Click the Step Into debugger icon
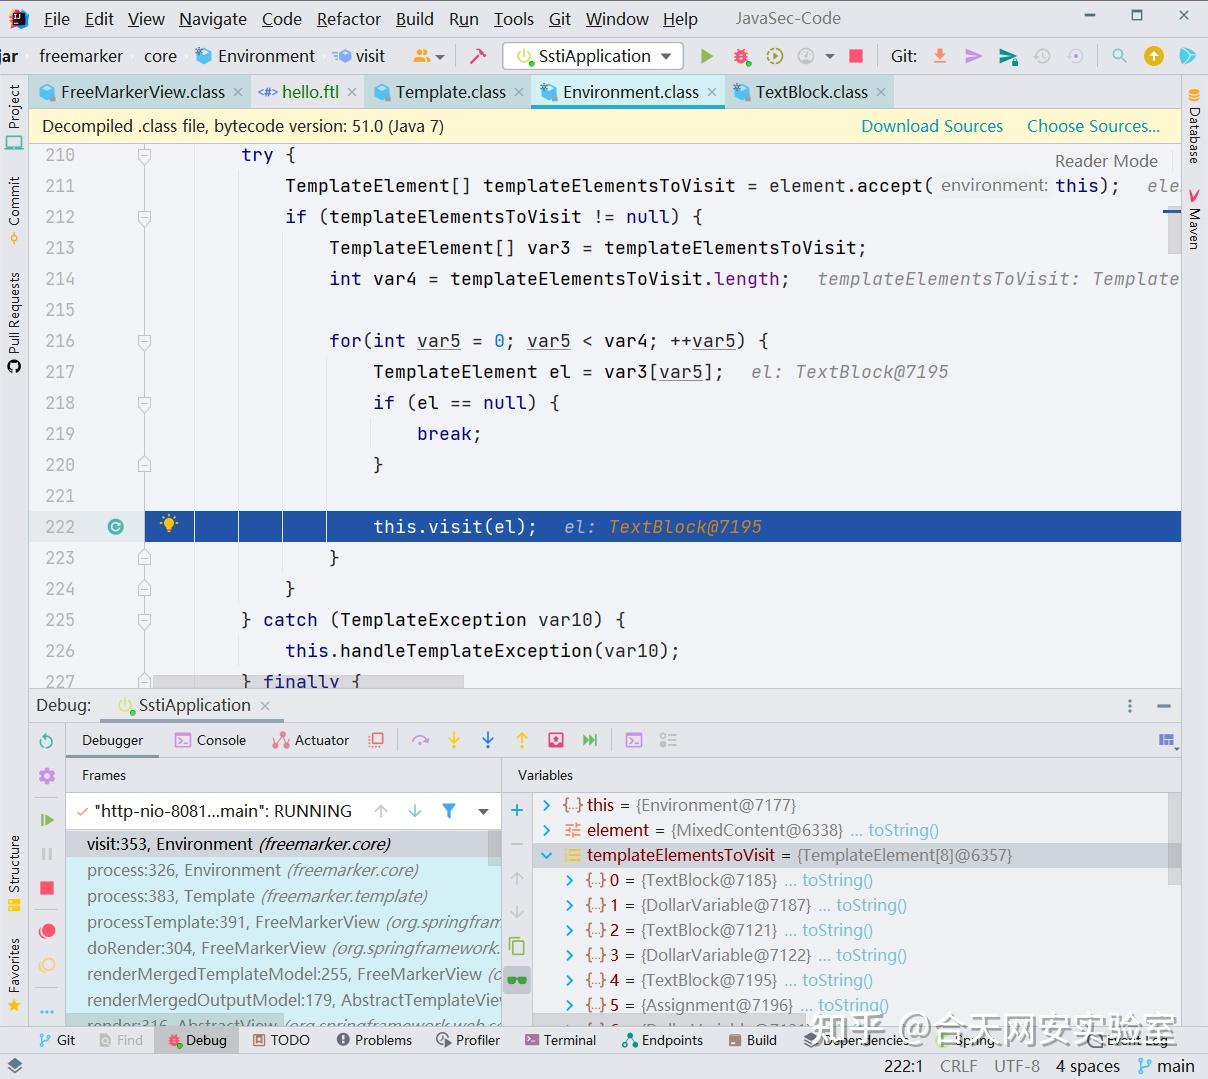The height and width of the screenshot is (1079, 1208). point(454,740)
